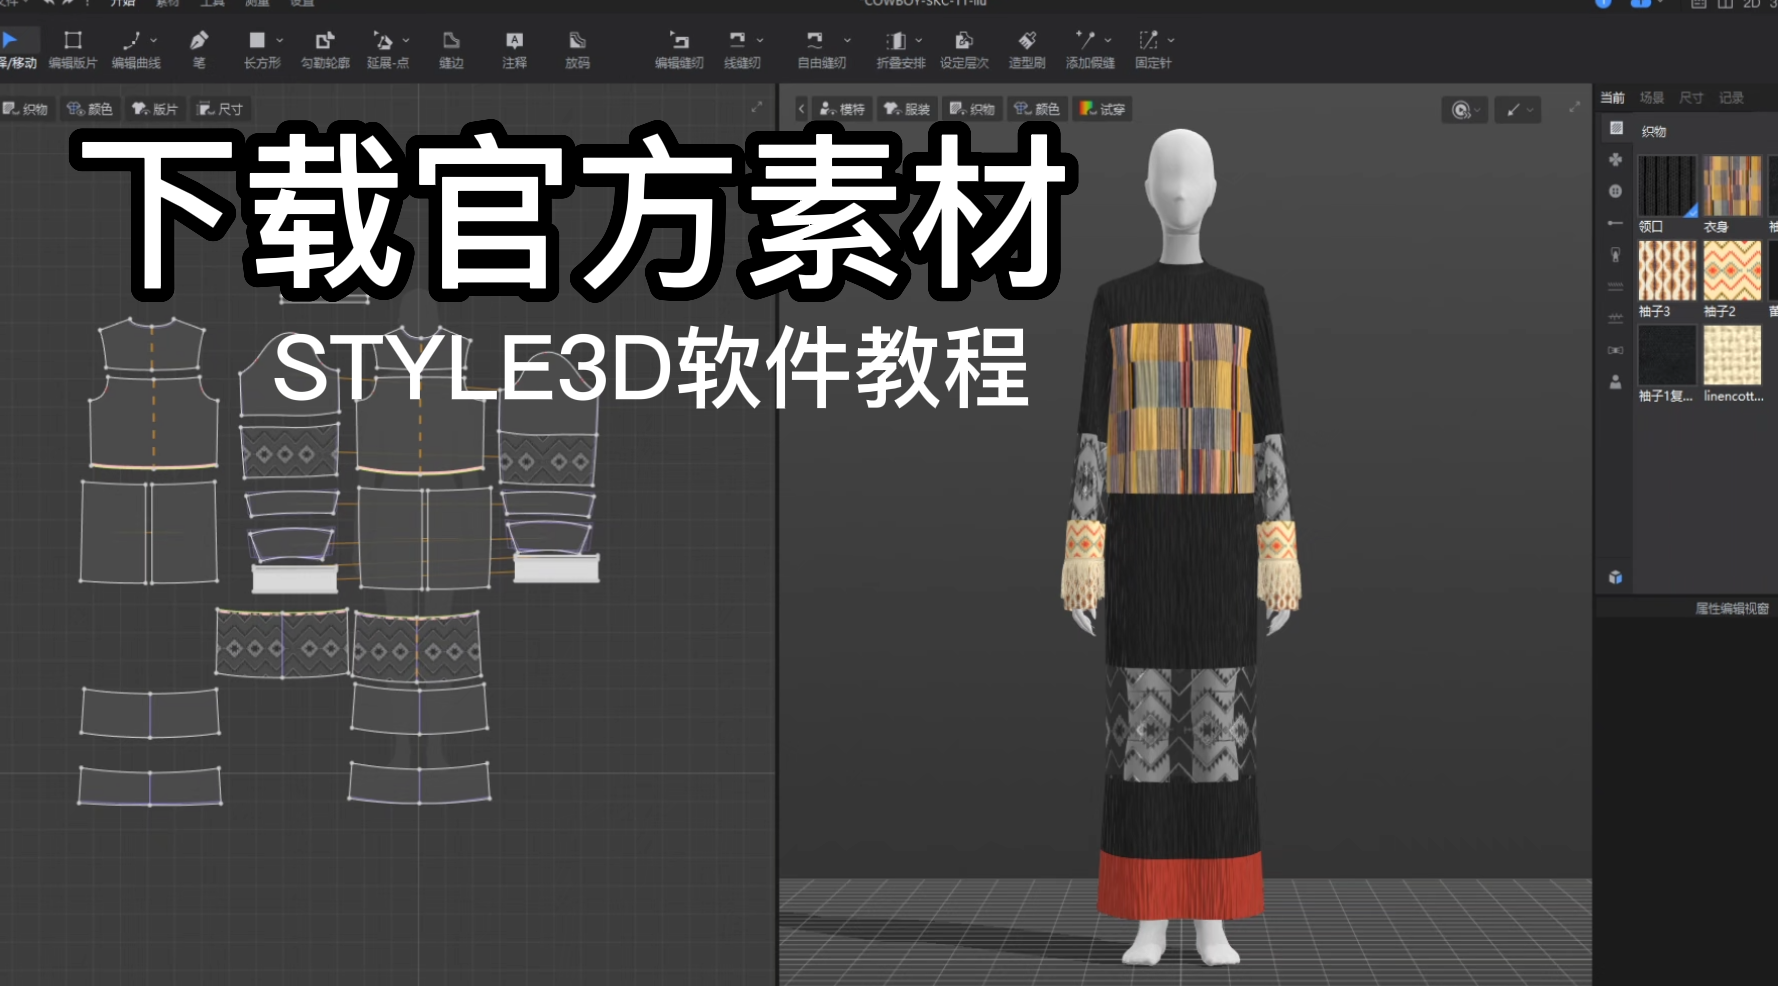
Task: Select the 编辑曲线 tool
Action: 135,49
